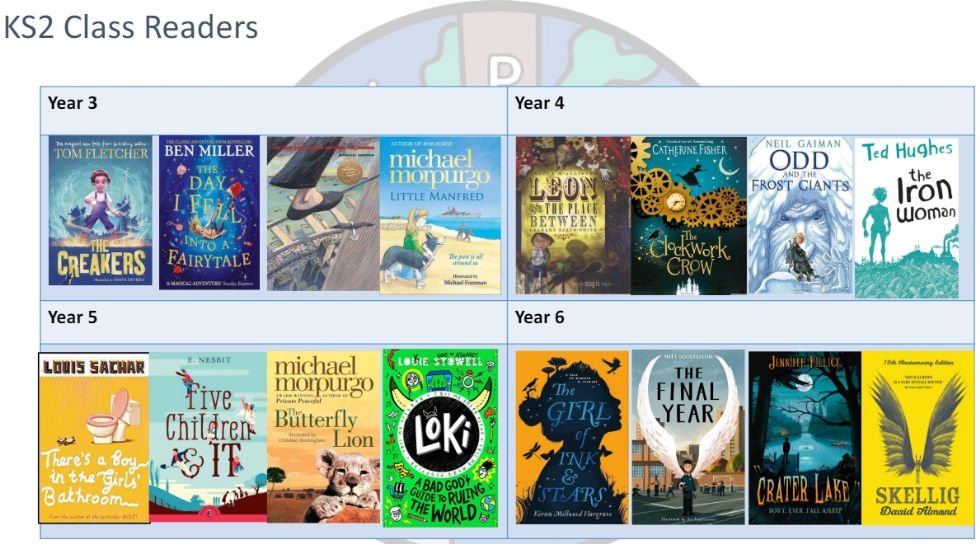Viewport: 980px width, 544px height.
Task: Open the Five Children and It cover
Action: click(x=208, y=436)
